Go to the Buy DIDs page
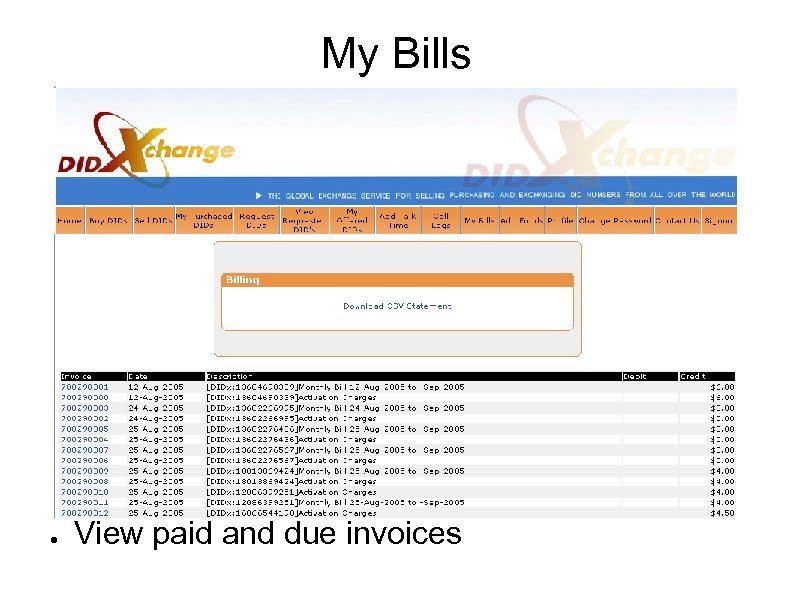 pos(108,220)
